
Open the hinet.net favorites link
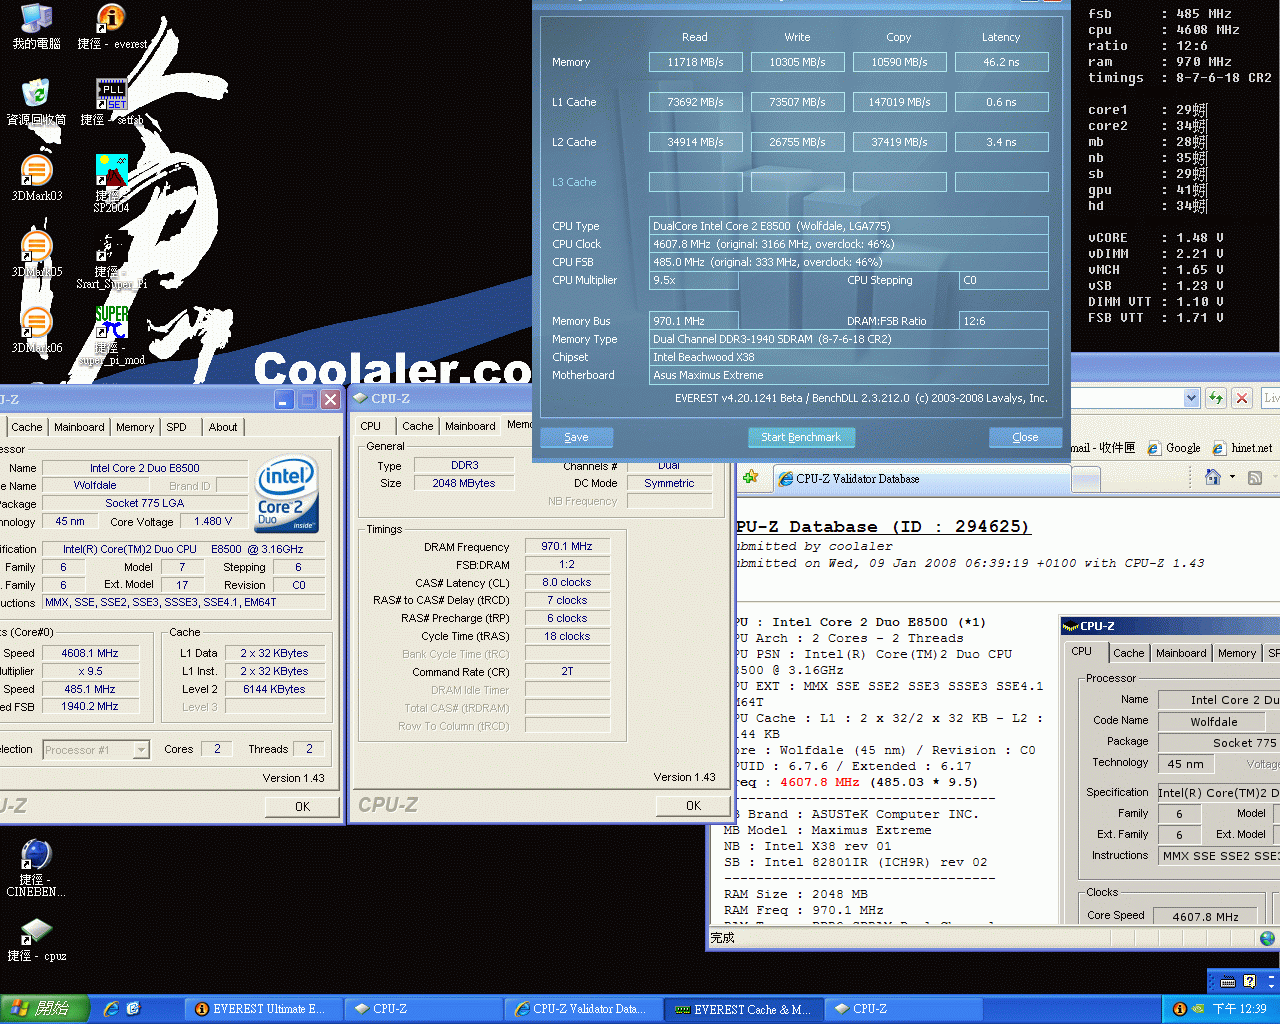[x=1242, y=448]
